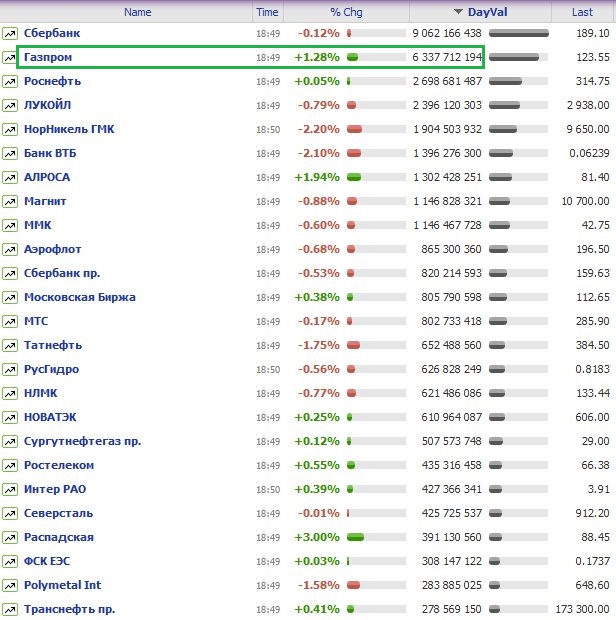Image resolution: width=616 pixels, height=620 pixels.
Task: Select the Татнефть stock name
Action: pos(52,345)
